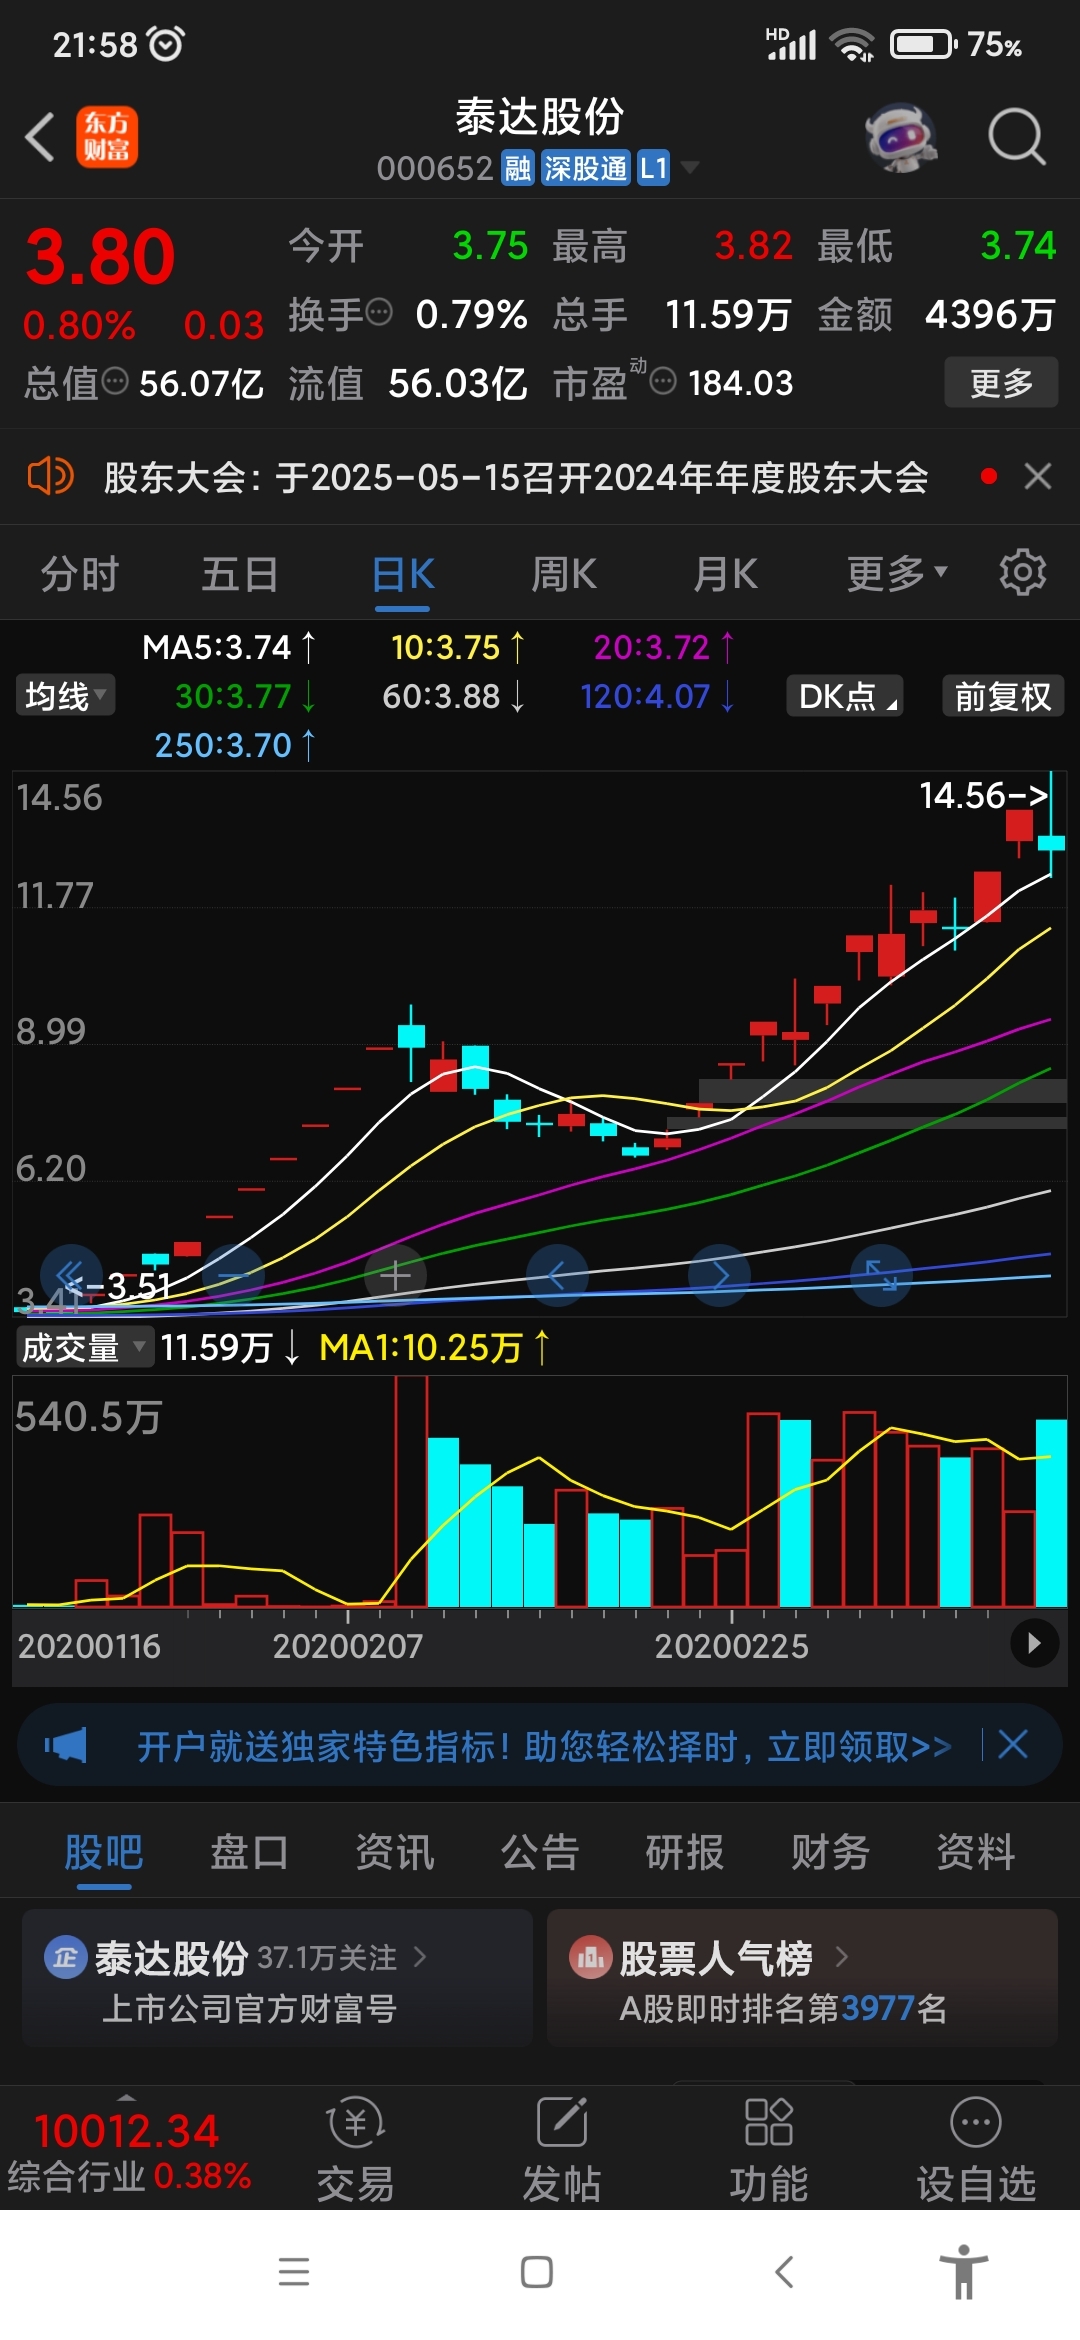This screenshot has width=1080, height=2340.
Task: Open the 股东大会 announcement text
Action: point(516,477)
